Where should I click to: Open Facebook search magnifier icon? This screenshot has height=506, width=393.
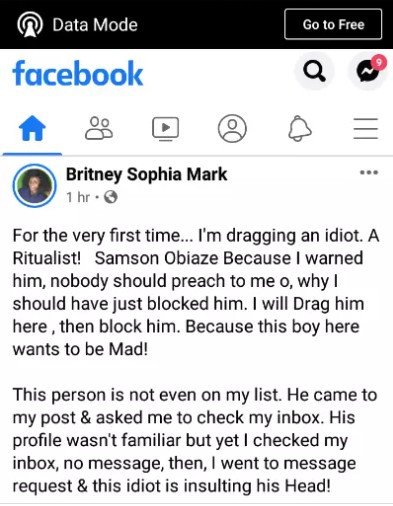click(x=314, y=71)
